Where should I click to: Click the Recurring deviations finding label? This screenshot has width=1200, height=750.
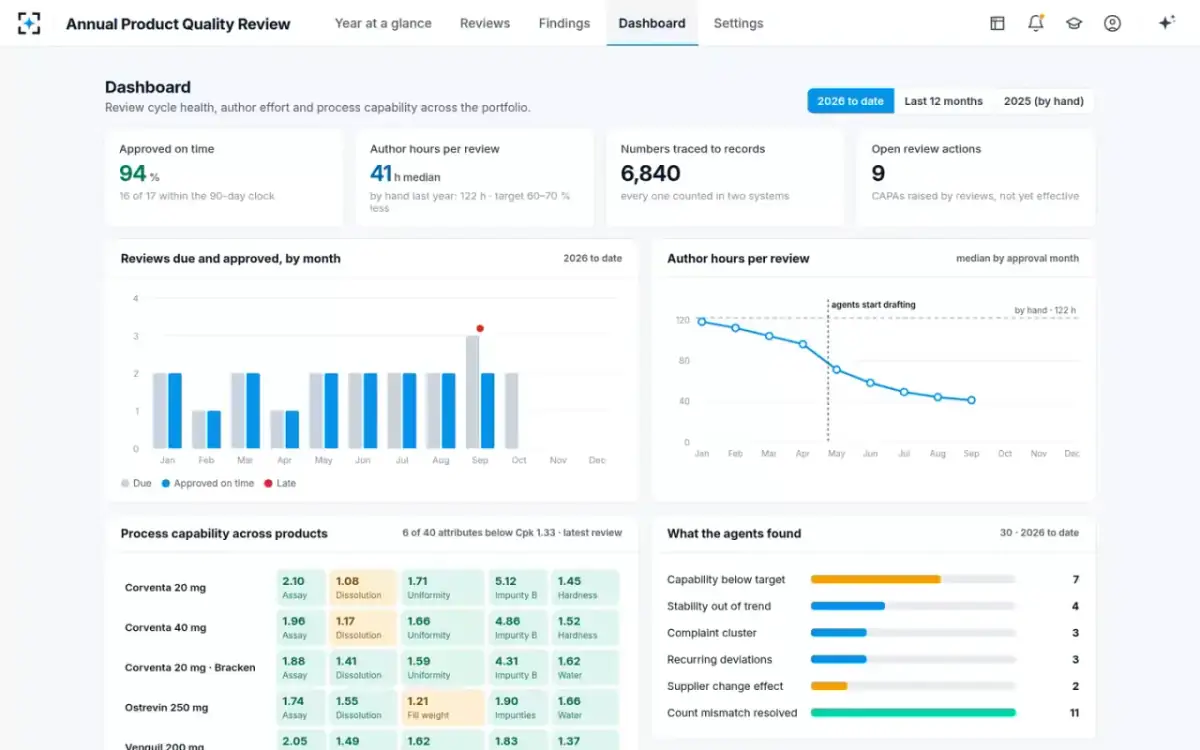tap(720, 660)
